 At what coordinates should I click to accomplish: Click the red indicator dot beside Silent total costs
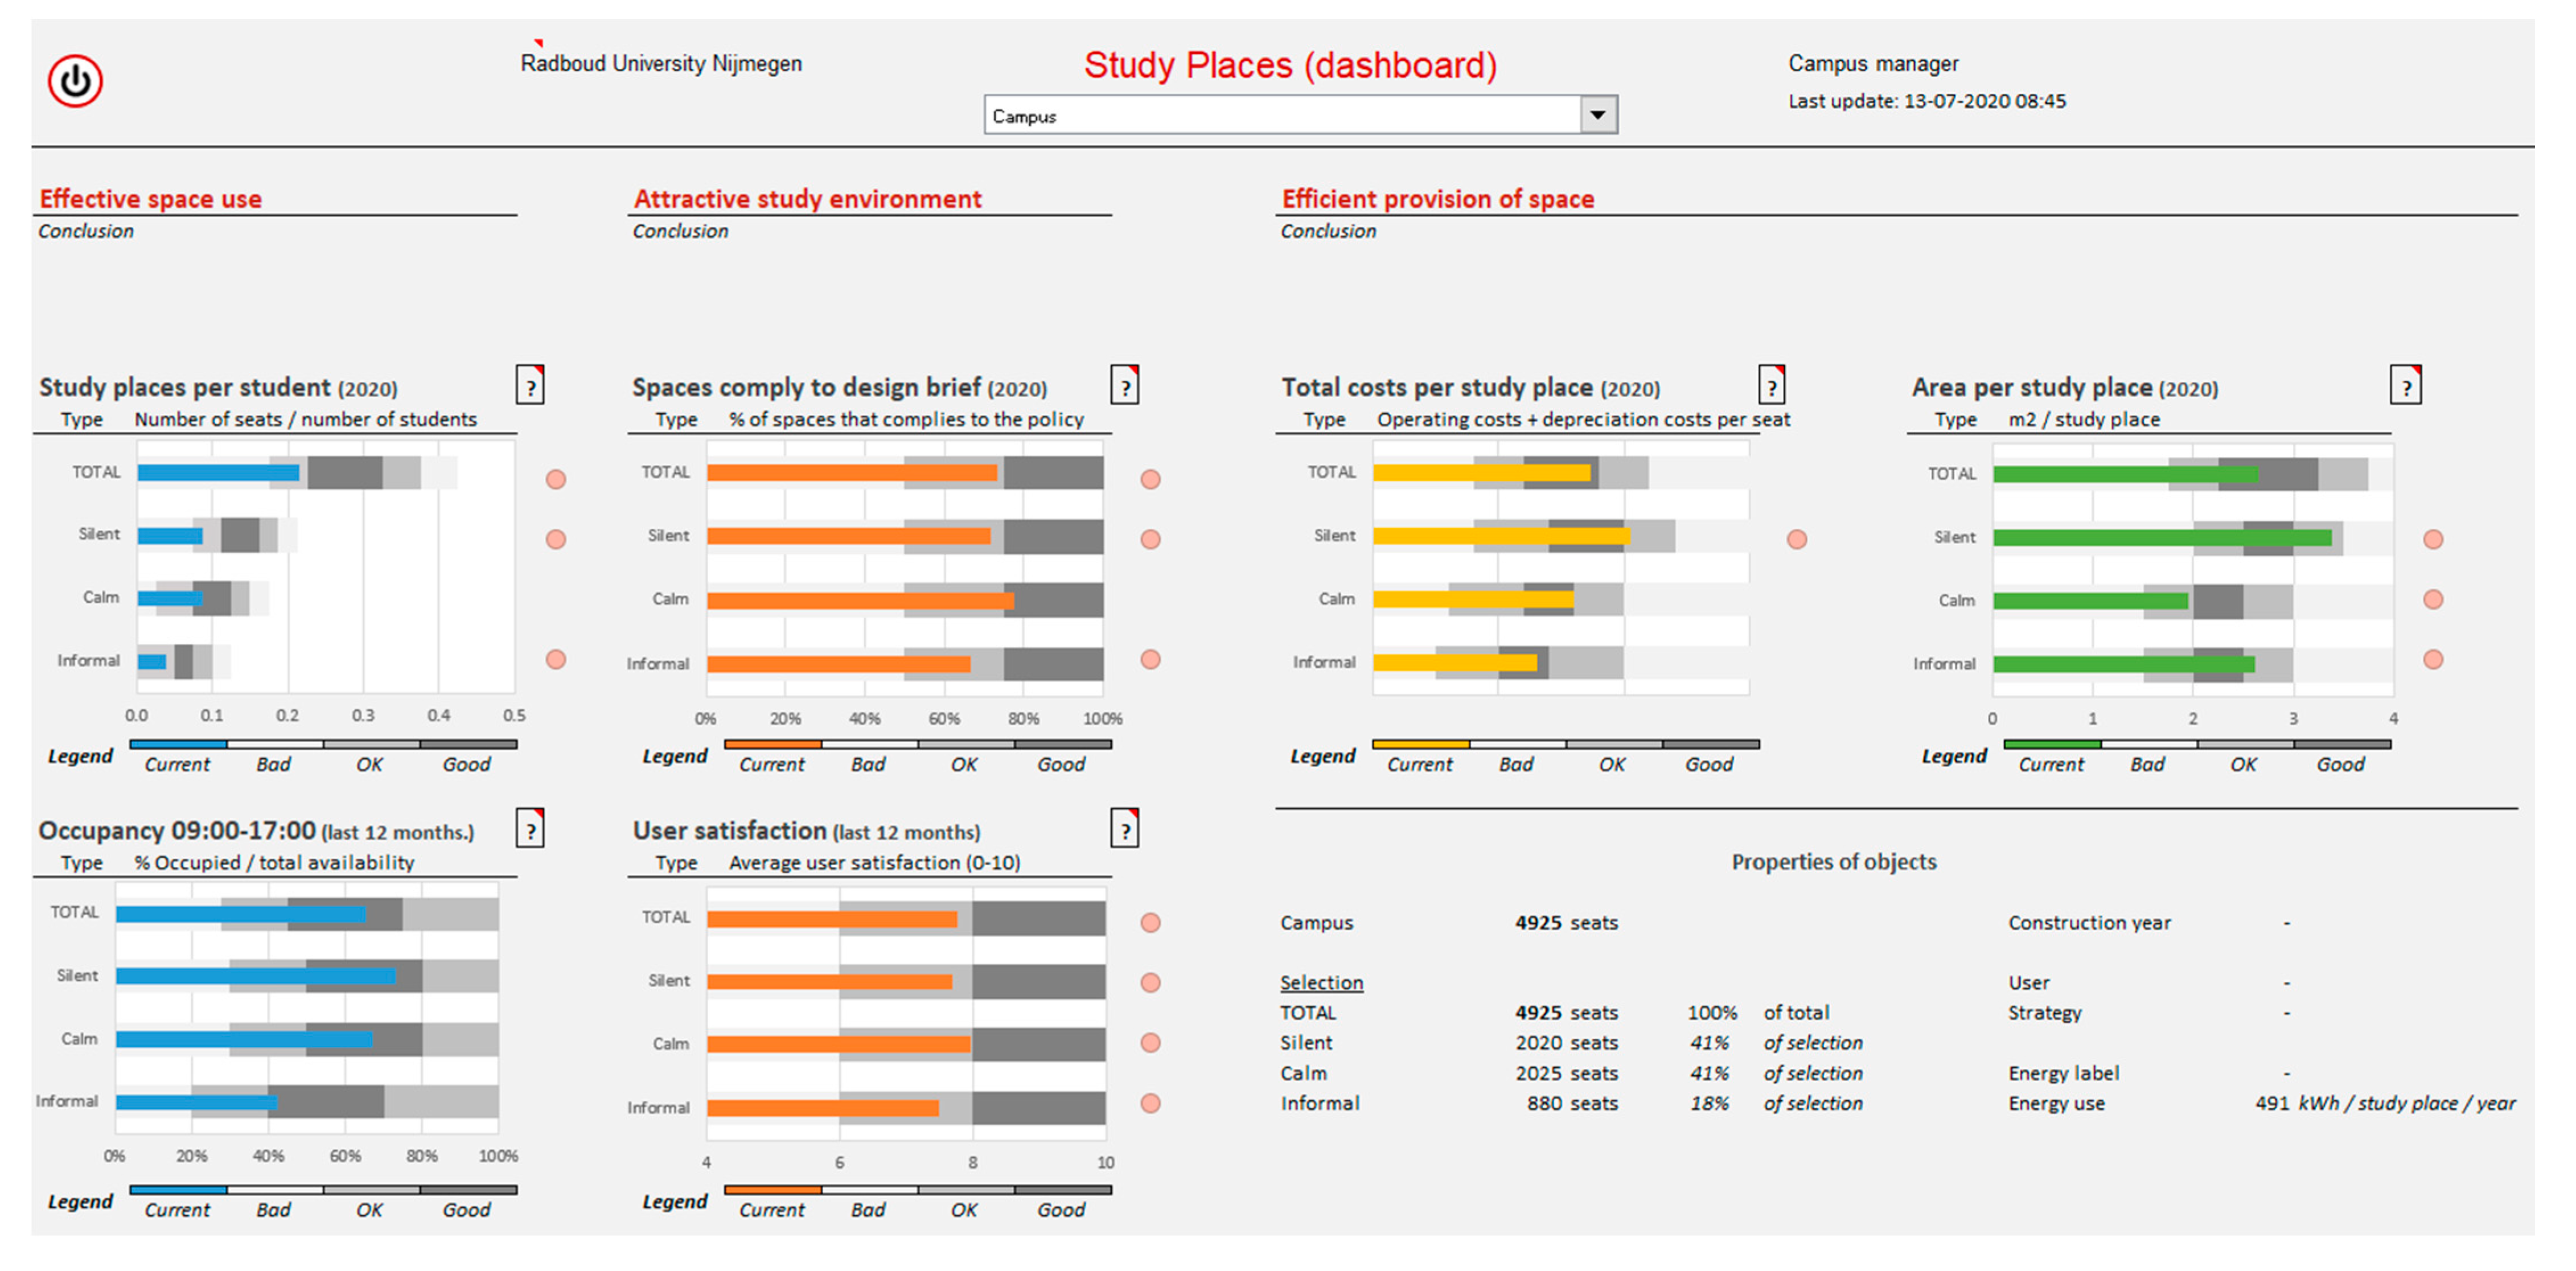coord(1797,540)
